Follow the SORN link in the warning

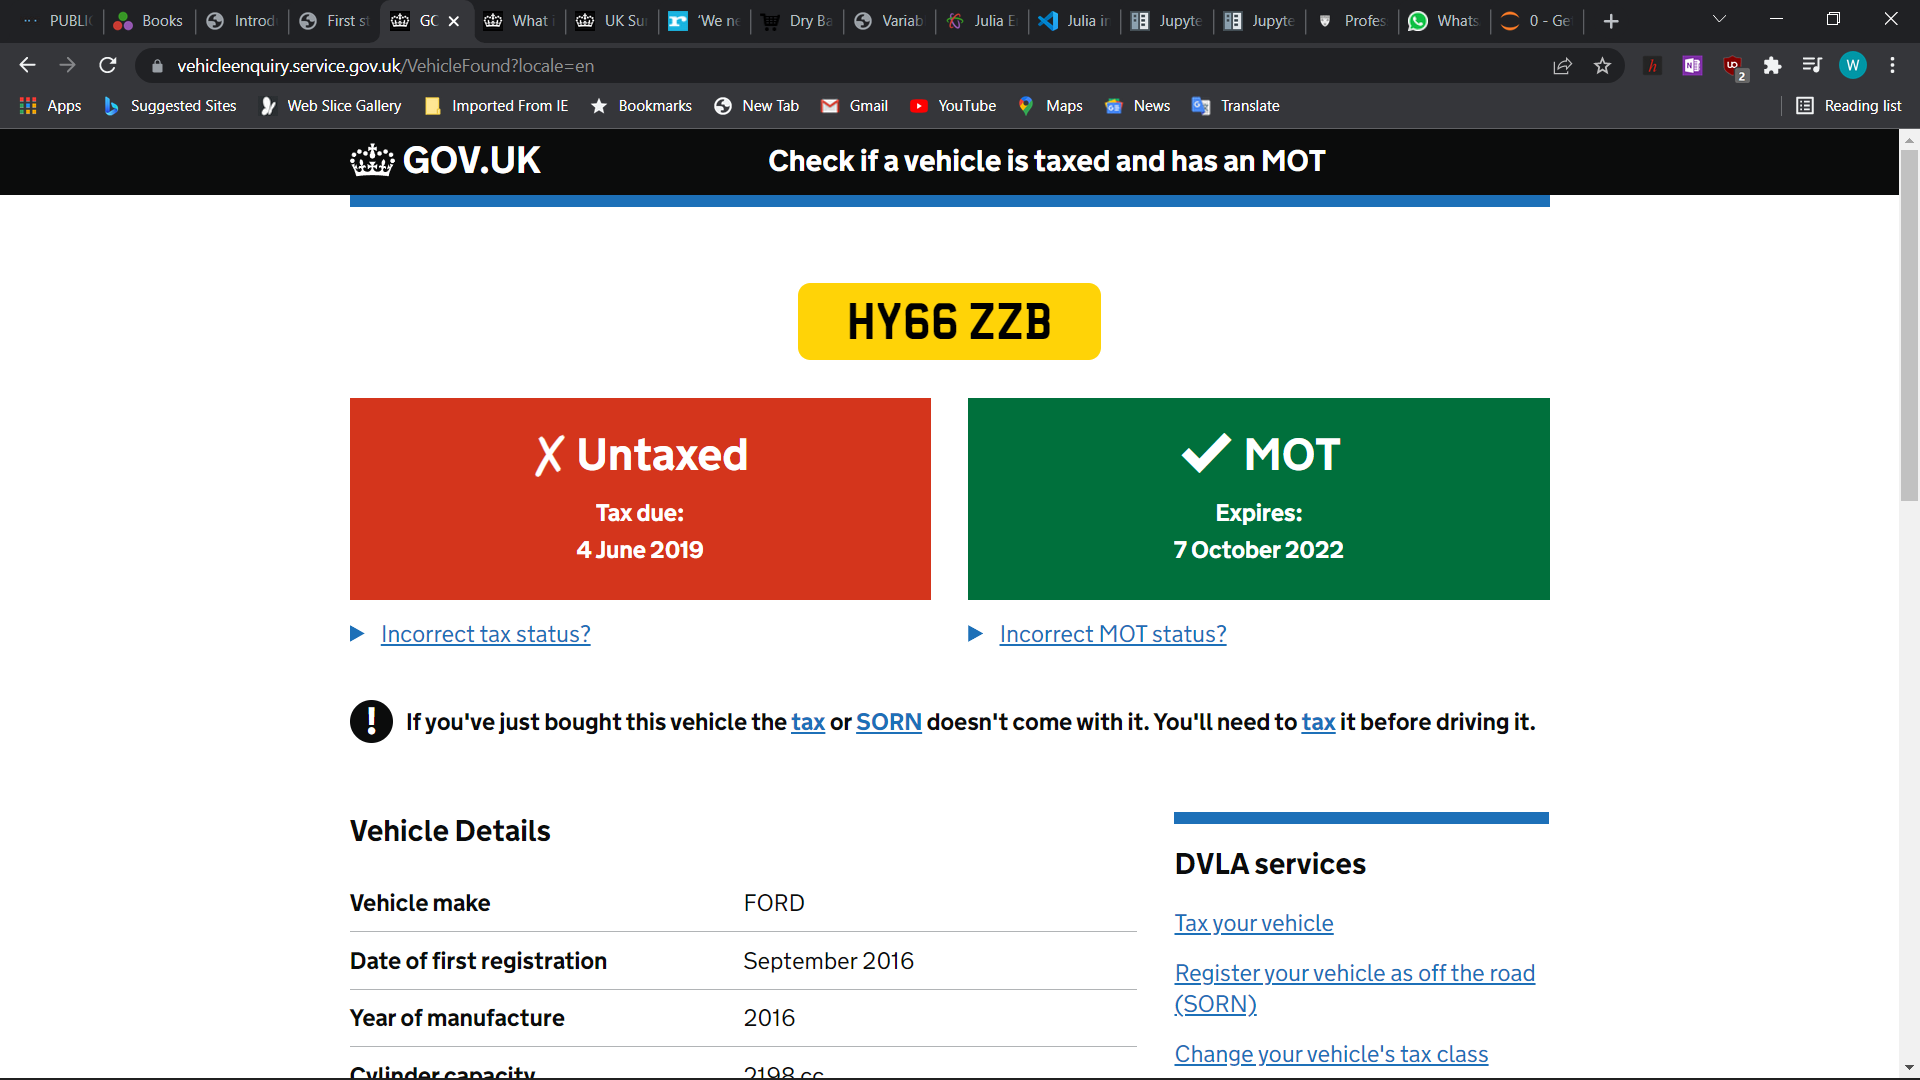click(x=889, y=722)
